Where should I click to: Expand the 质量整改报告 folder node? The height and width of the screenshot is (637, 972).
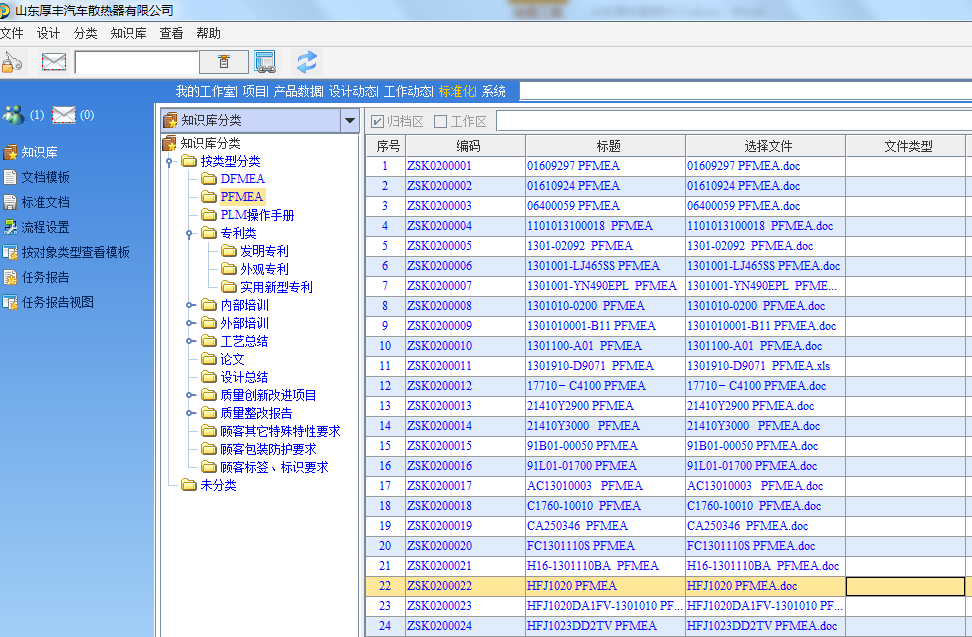190,413
